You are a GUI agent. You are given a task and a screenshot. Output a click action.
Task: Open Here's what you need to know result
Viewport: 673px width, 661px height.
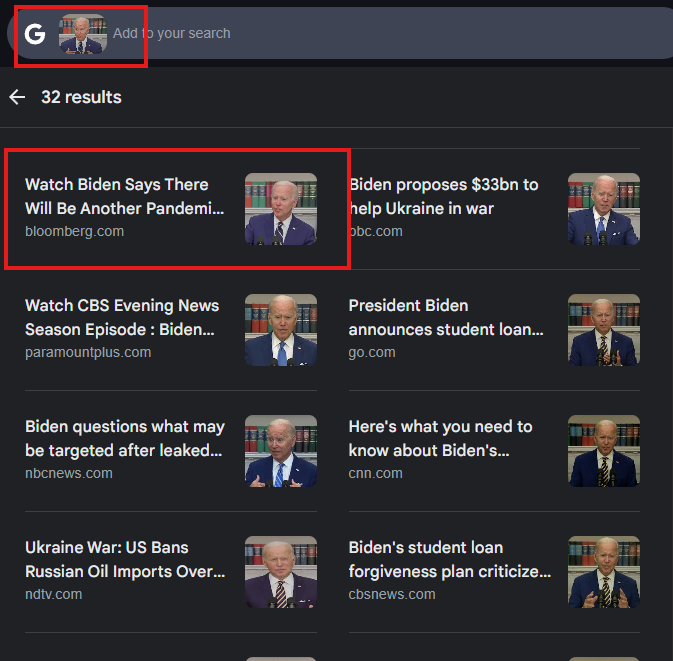click(494, 451)
